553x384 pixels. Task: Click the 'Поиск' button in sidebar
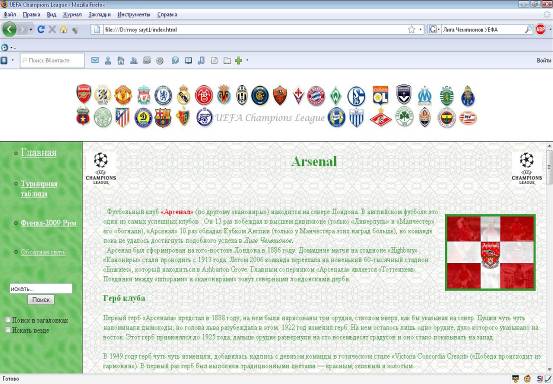pos(41,300)
